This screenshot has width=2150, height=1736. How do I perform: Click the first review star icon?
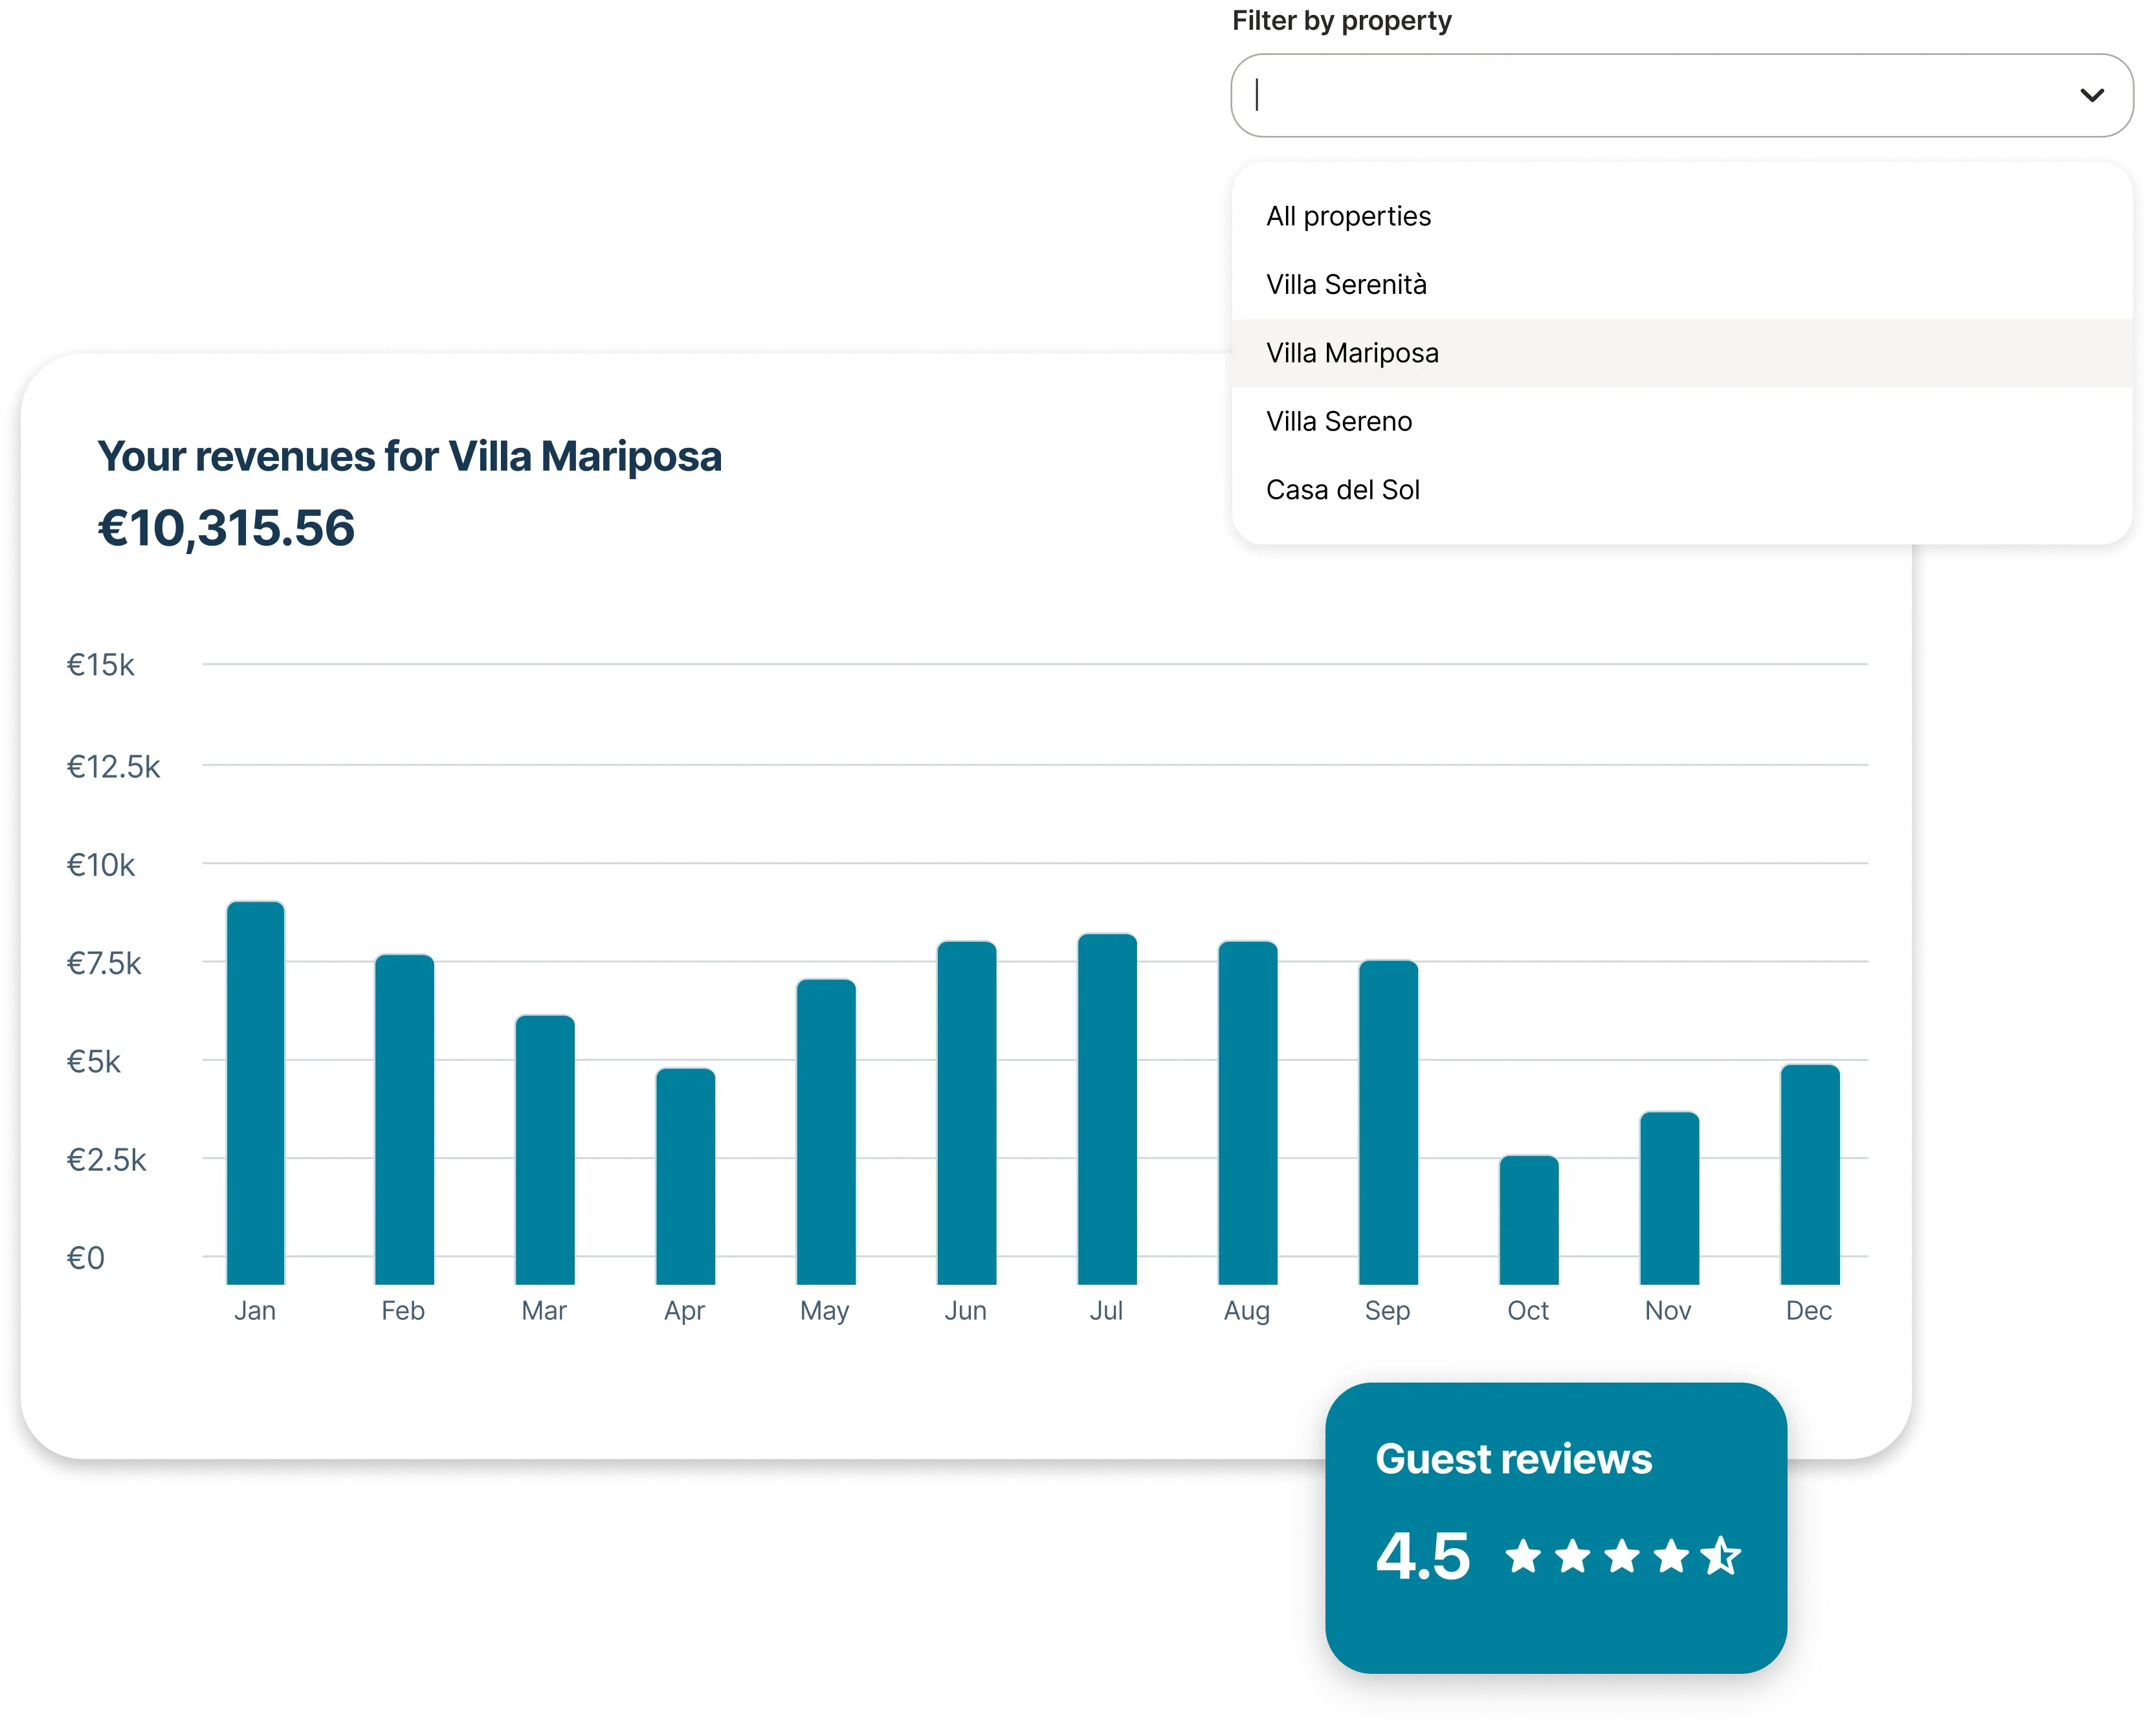tap(1524, 1556)
